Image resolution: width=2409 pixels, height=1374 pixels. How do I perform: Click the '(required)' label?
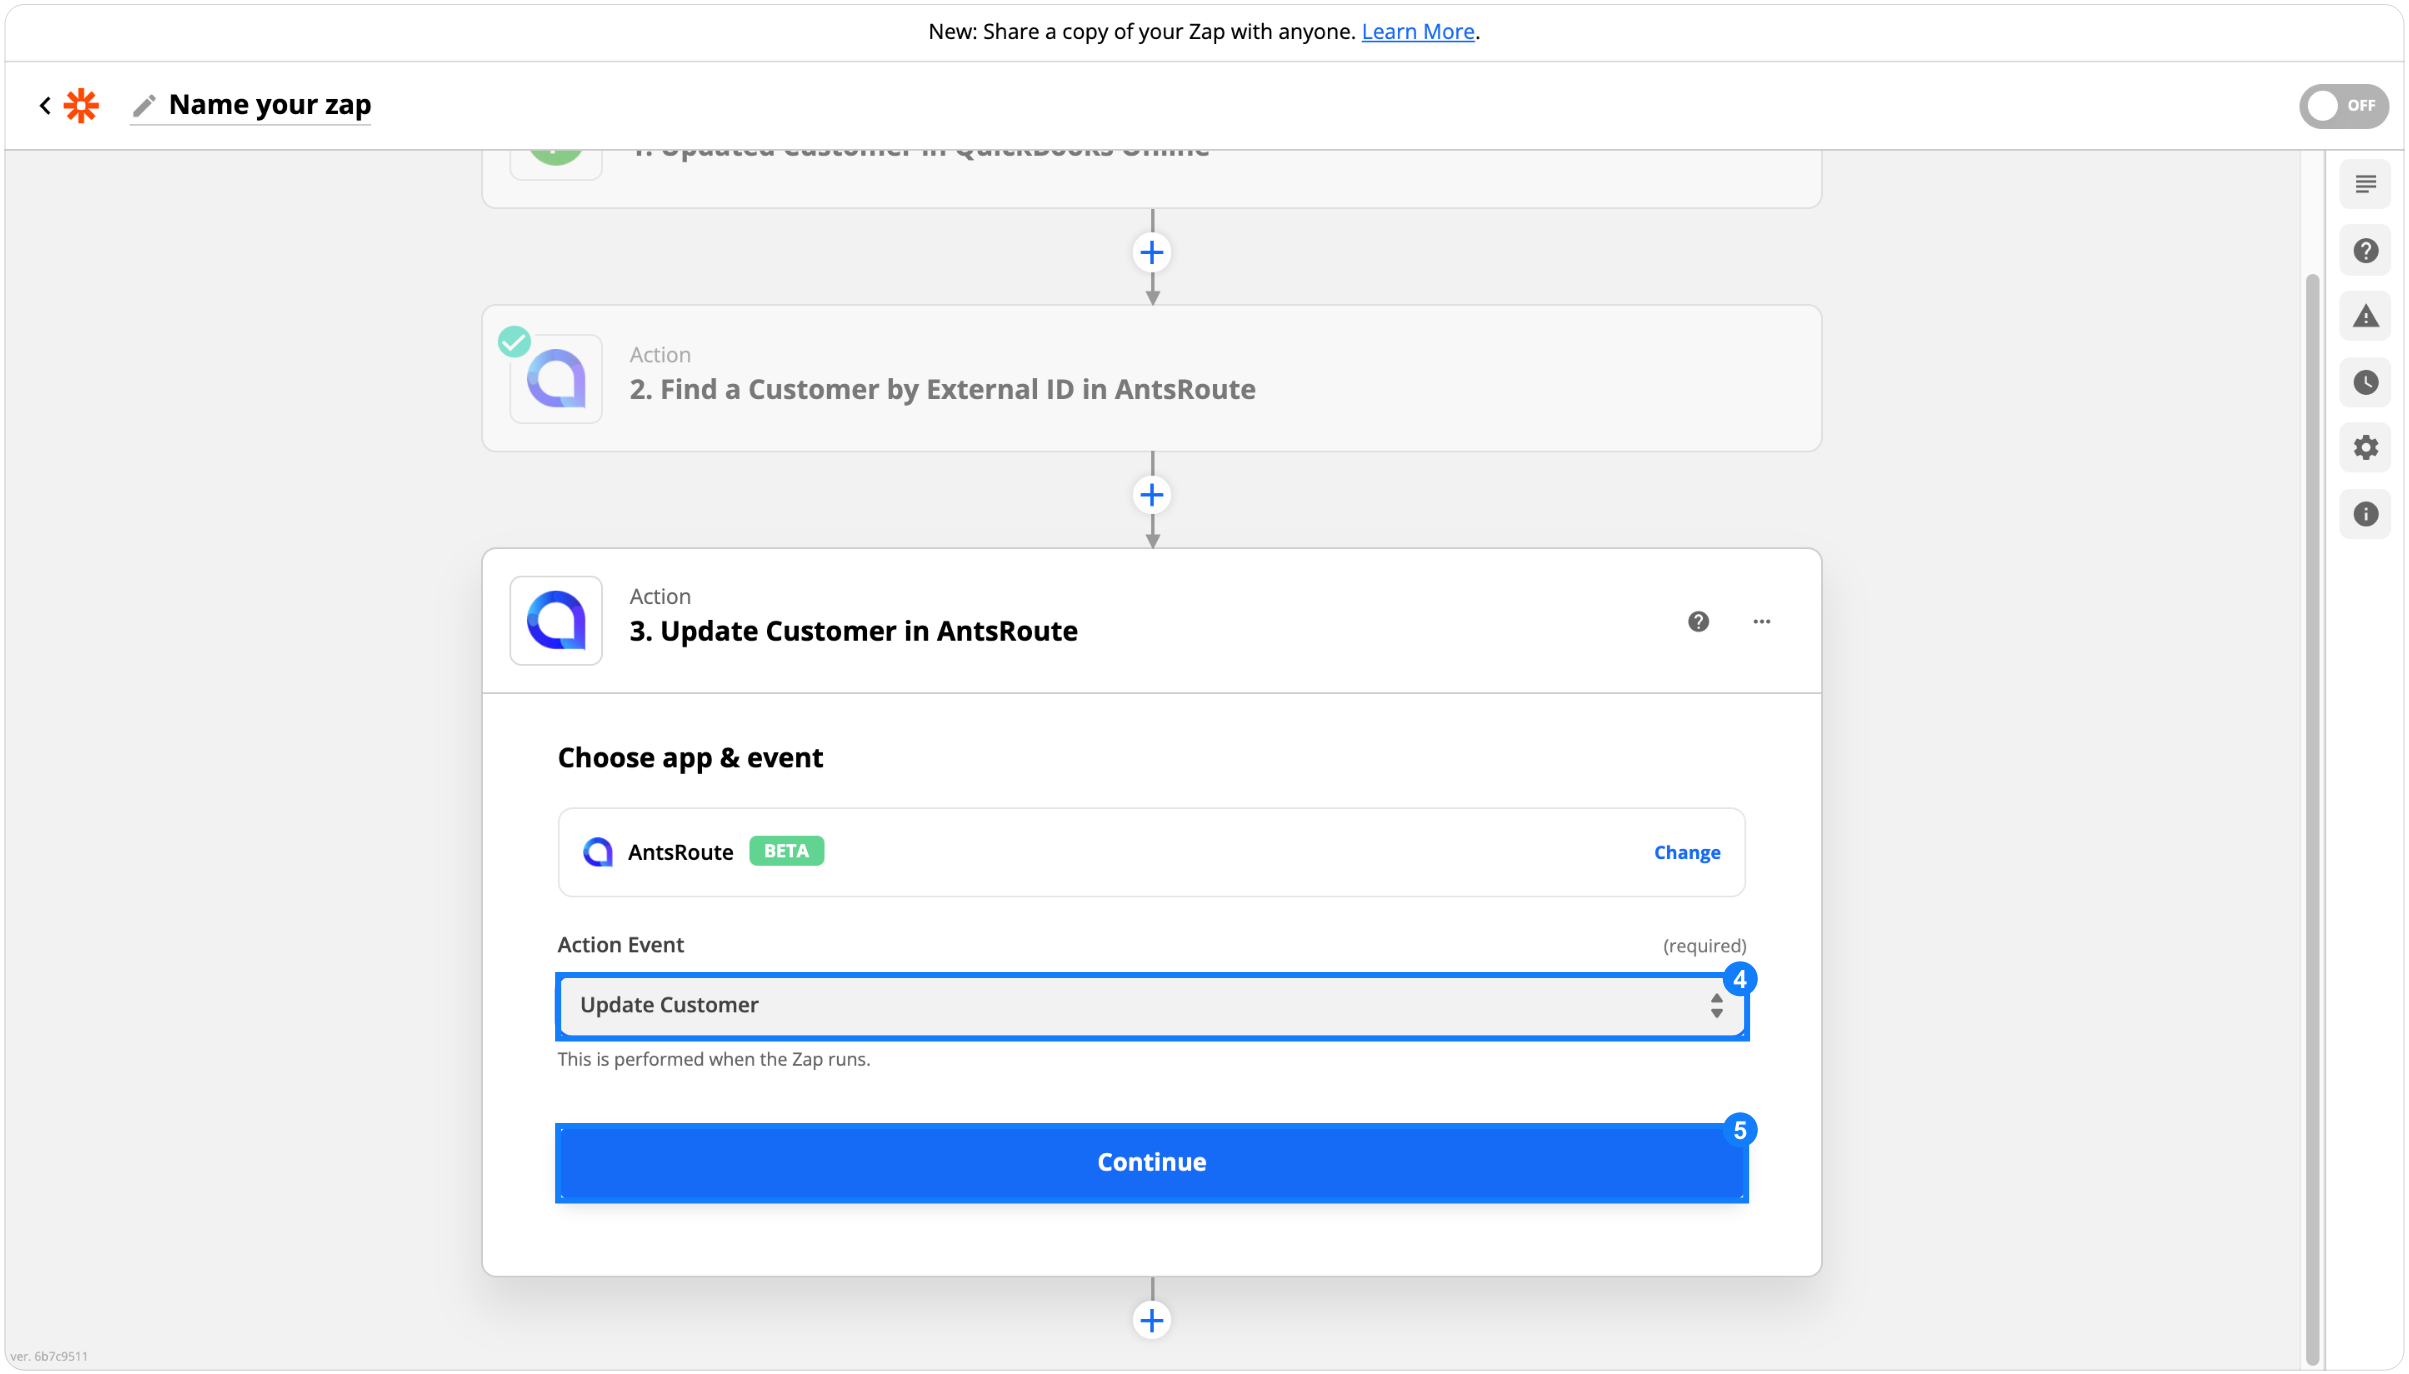[1704, 945]
